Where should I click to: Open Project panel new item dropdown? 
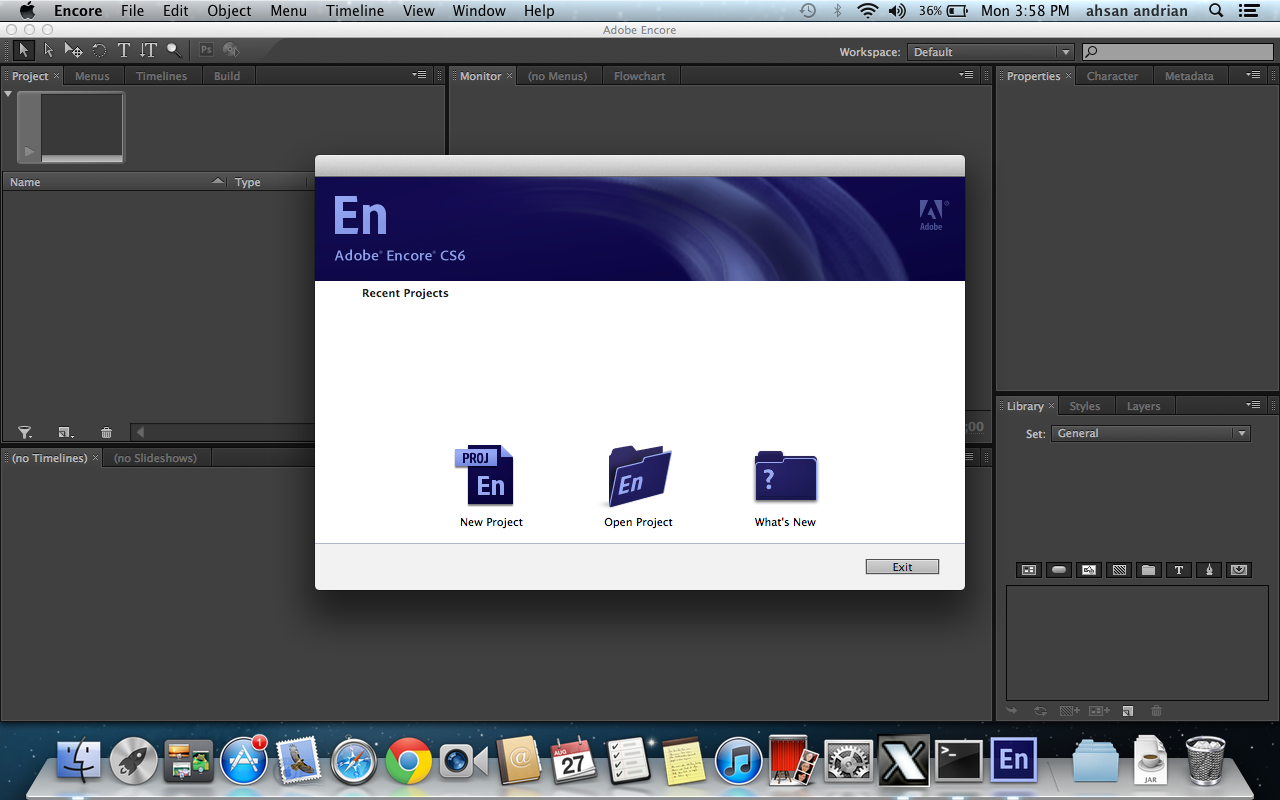[66, 433]
